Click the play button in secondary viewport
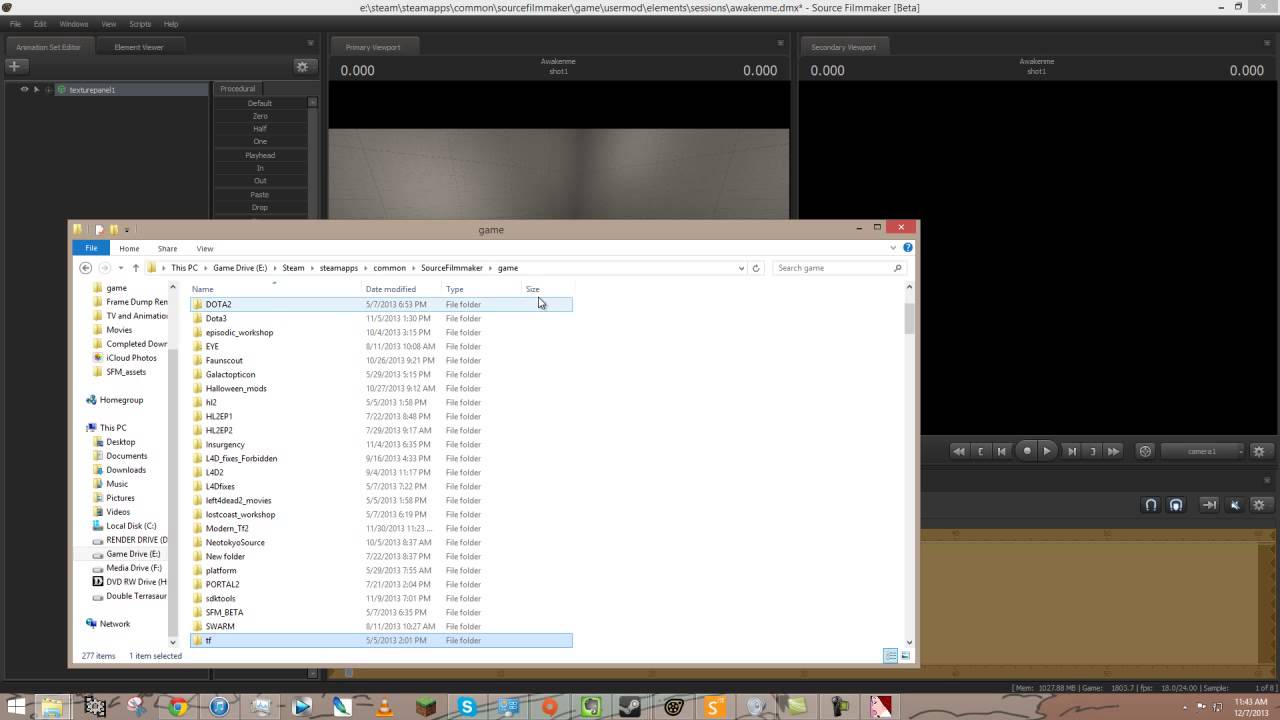This screenshot has width=1280, height=720. point(1047,451)
